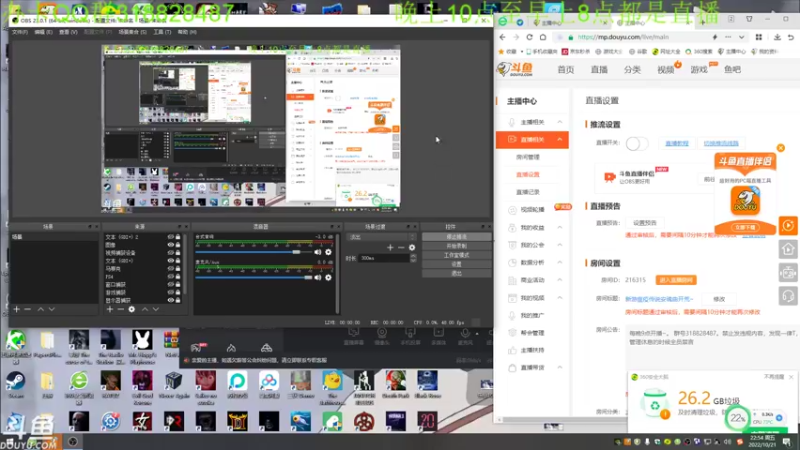
Task: Click the Douyu logo on the webpage
Action: coord(515,69)
